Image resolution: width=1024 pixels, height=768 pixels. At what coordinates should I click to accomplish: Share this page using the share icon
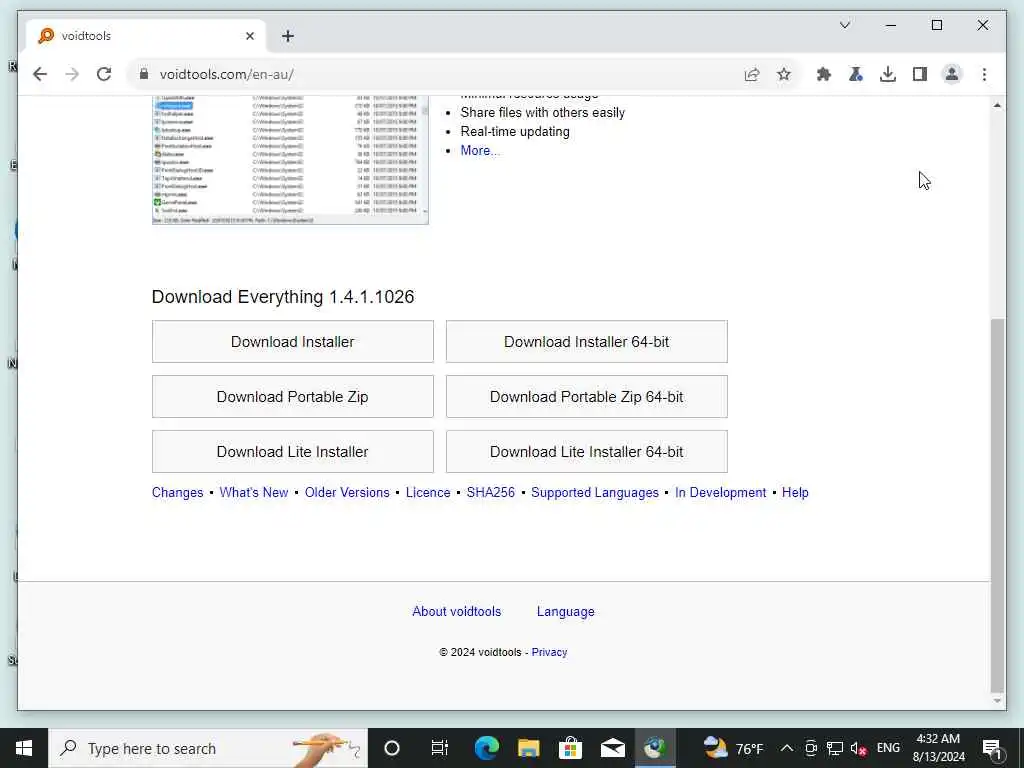752,74
